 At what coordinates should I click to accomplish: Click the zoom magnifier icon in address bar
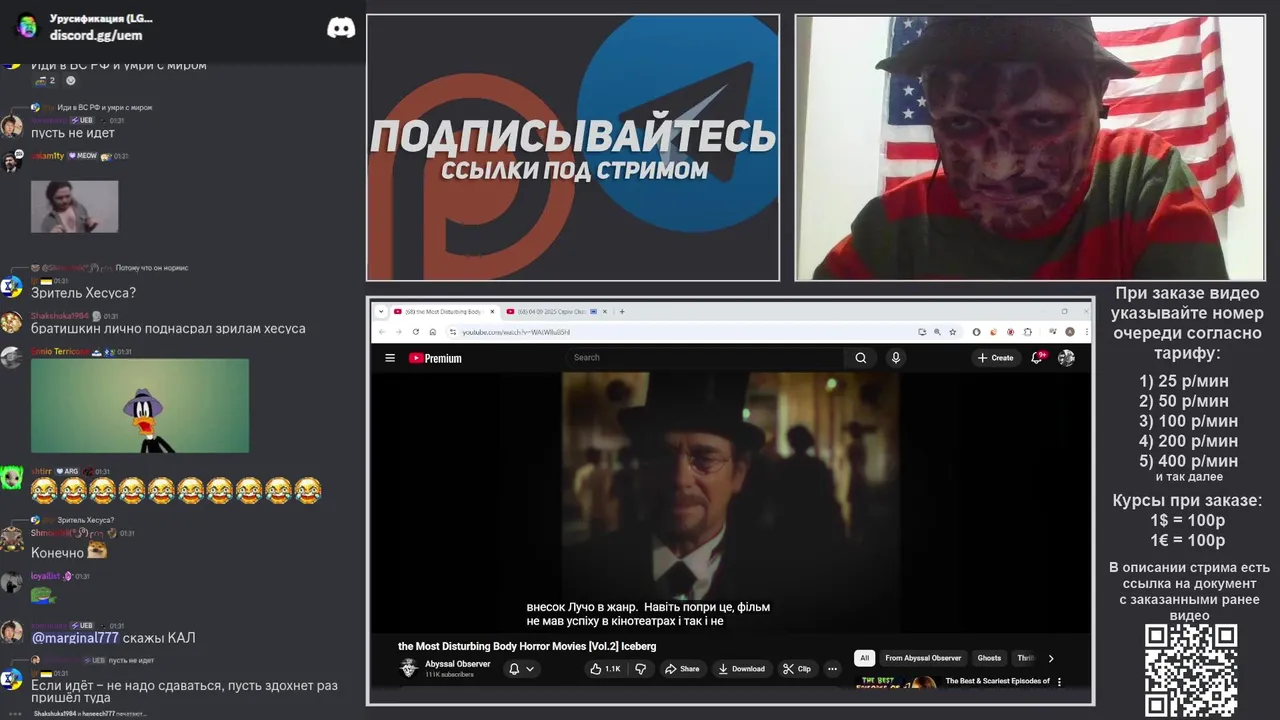pos(937,332)
